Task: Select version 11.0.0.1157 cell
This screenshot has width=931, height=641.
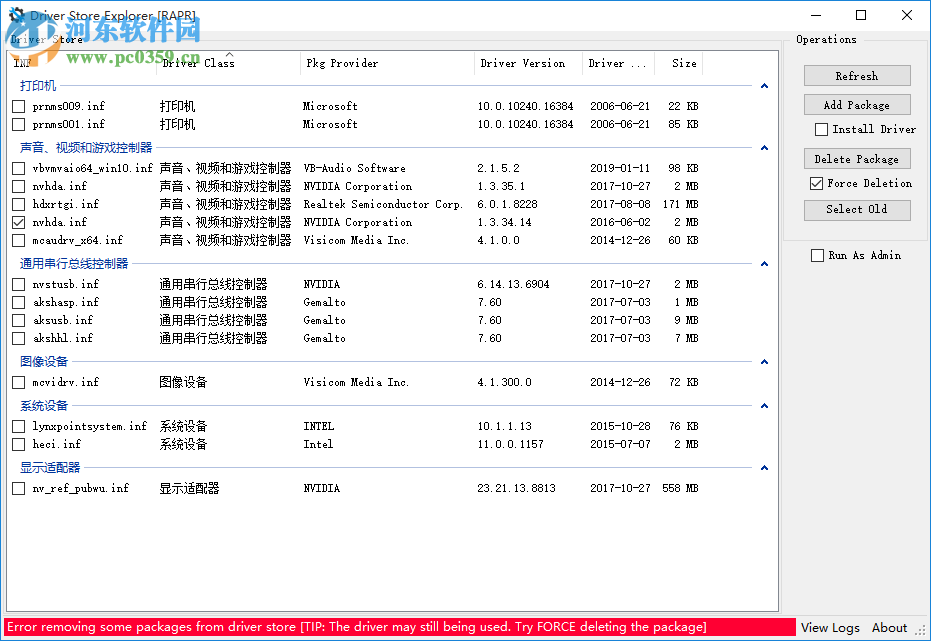Action: pyautogui.click(x=511, y=444)
